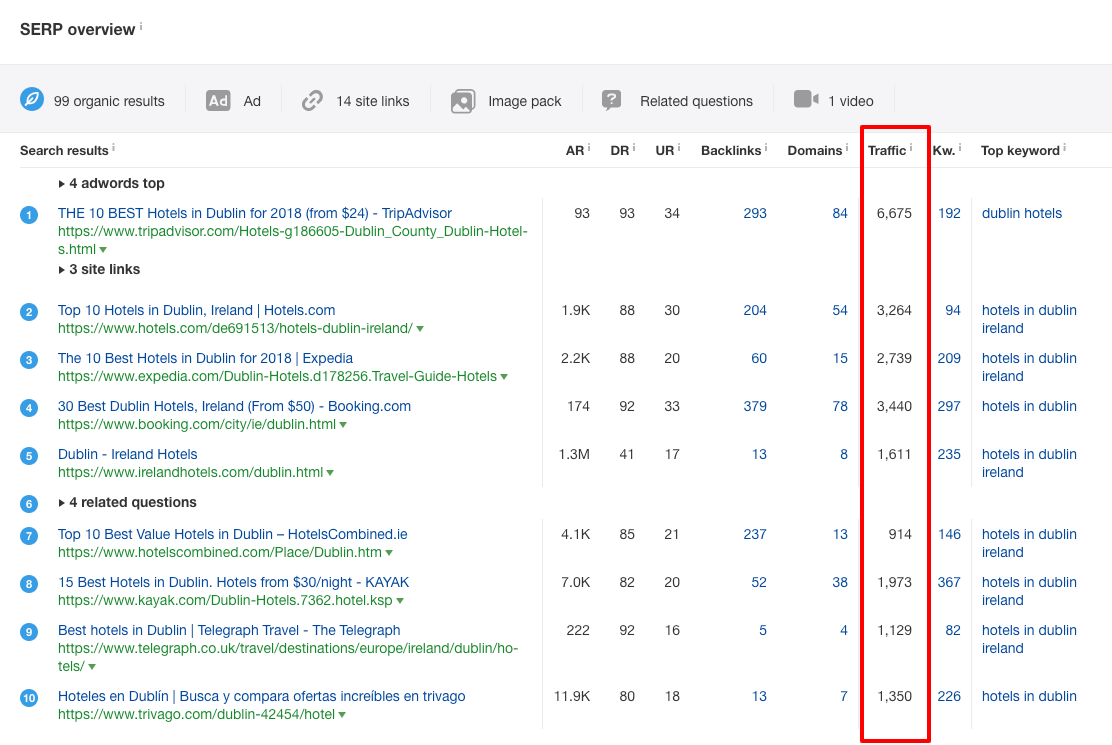Click keyword count 192 for TripAdvisor
The height and width of the screenshot is (745, 1112).
(949, 213)
